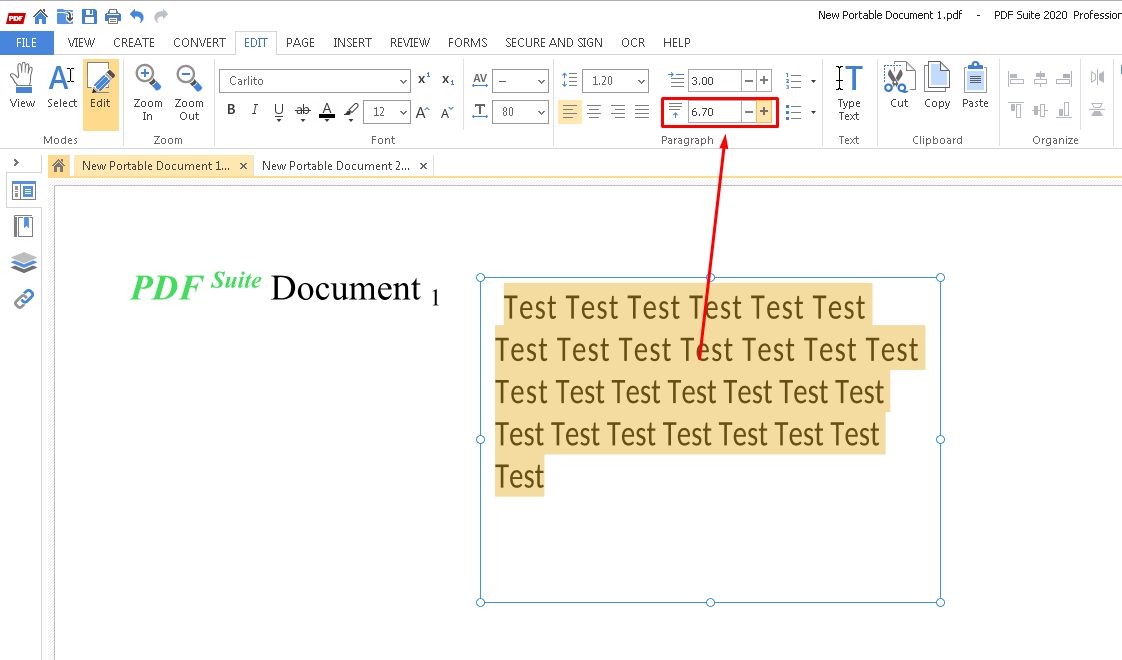This screenshot has height=660, width=1122.
Task: Toggle strikethrough formatting
Action: (303, 111)
